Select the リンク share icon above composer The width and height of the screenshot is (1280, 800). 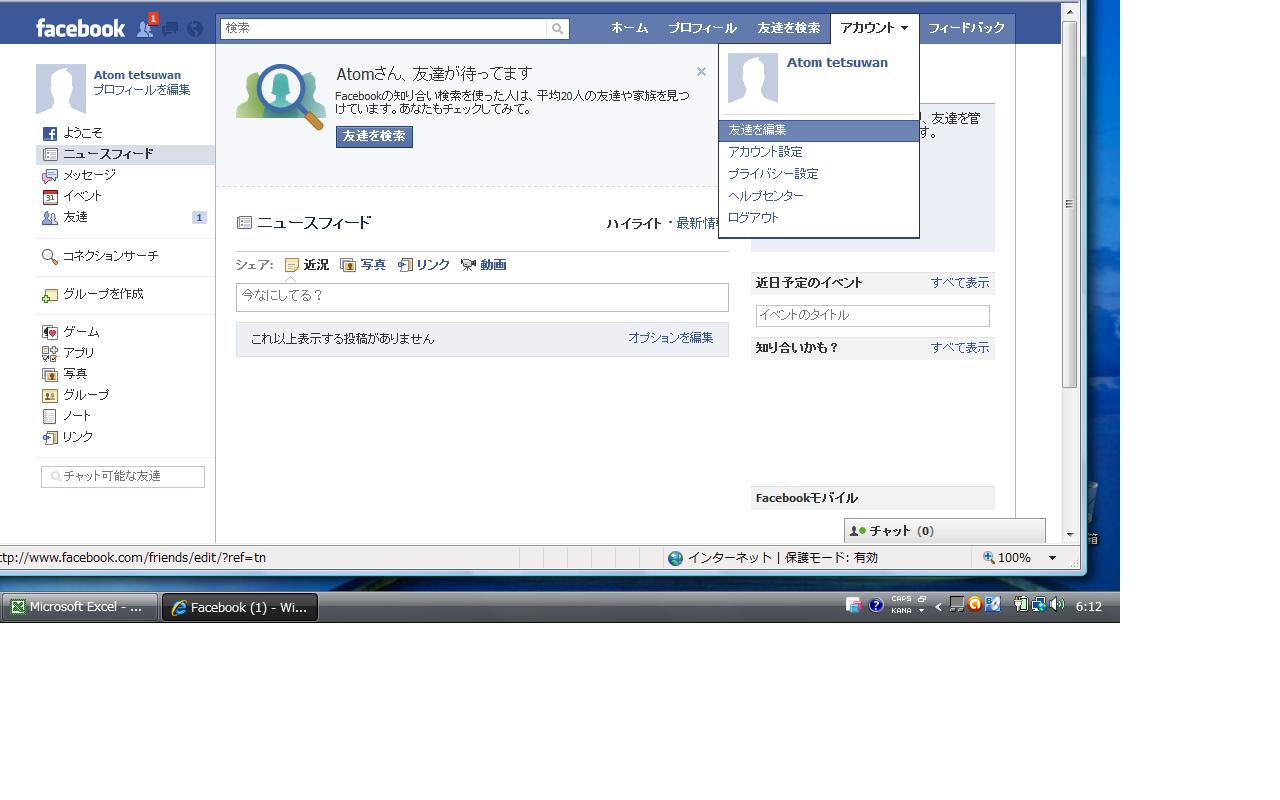[x=405, y=265]
